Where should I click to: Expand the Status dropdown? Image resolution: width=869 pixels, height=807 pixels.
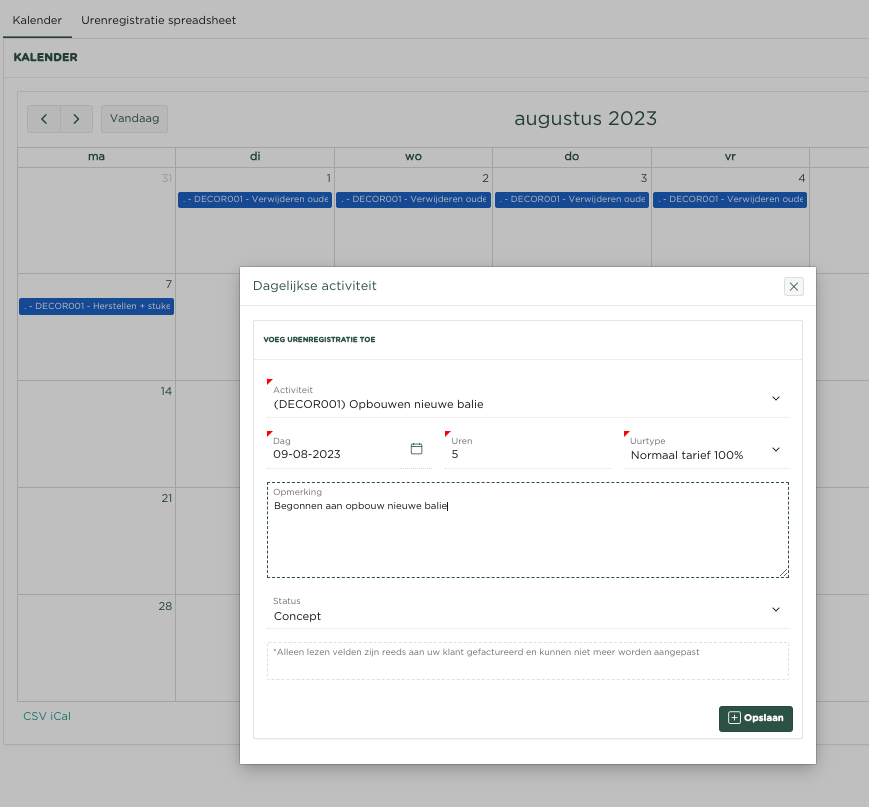click(x=776, y=609)
